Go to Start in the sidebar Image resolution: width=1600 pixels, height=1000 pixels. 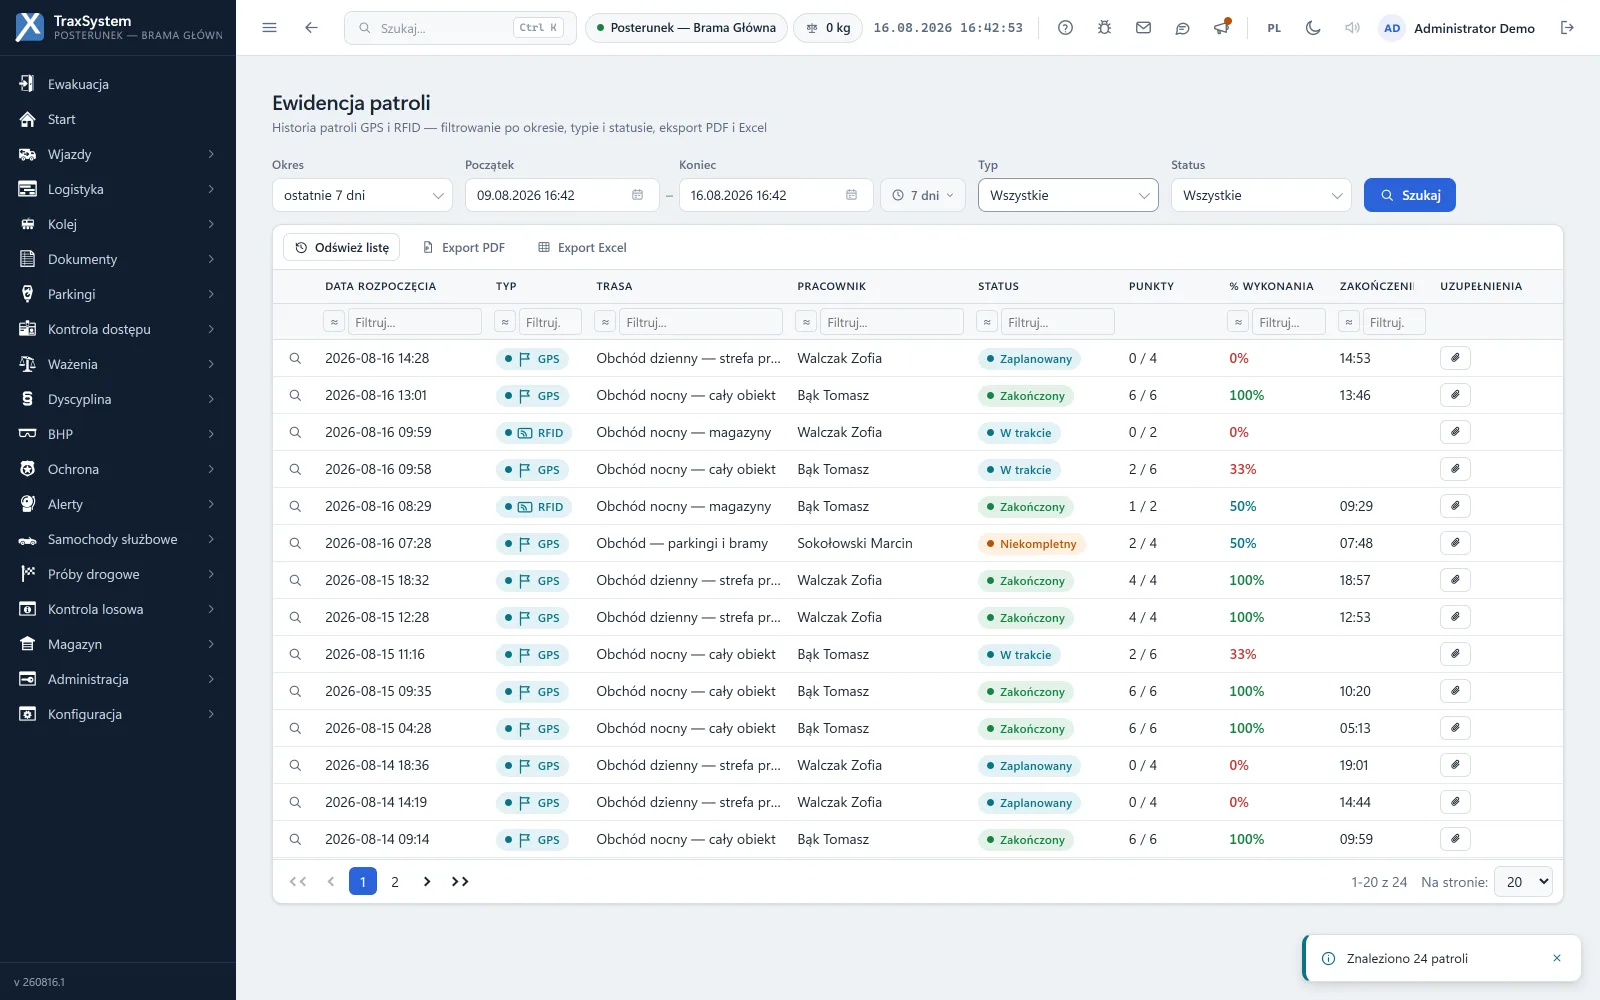coord(118,119)
